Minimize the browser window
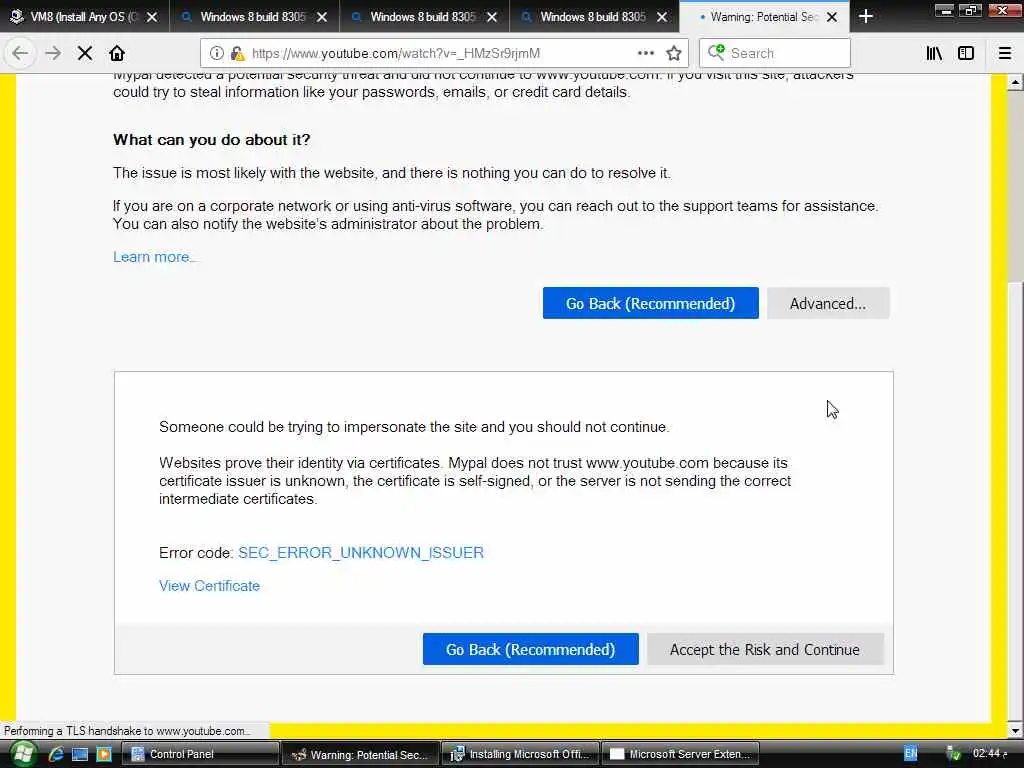Viewport: 1024px width, 768px height. click(x=944, y=10)
